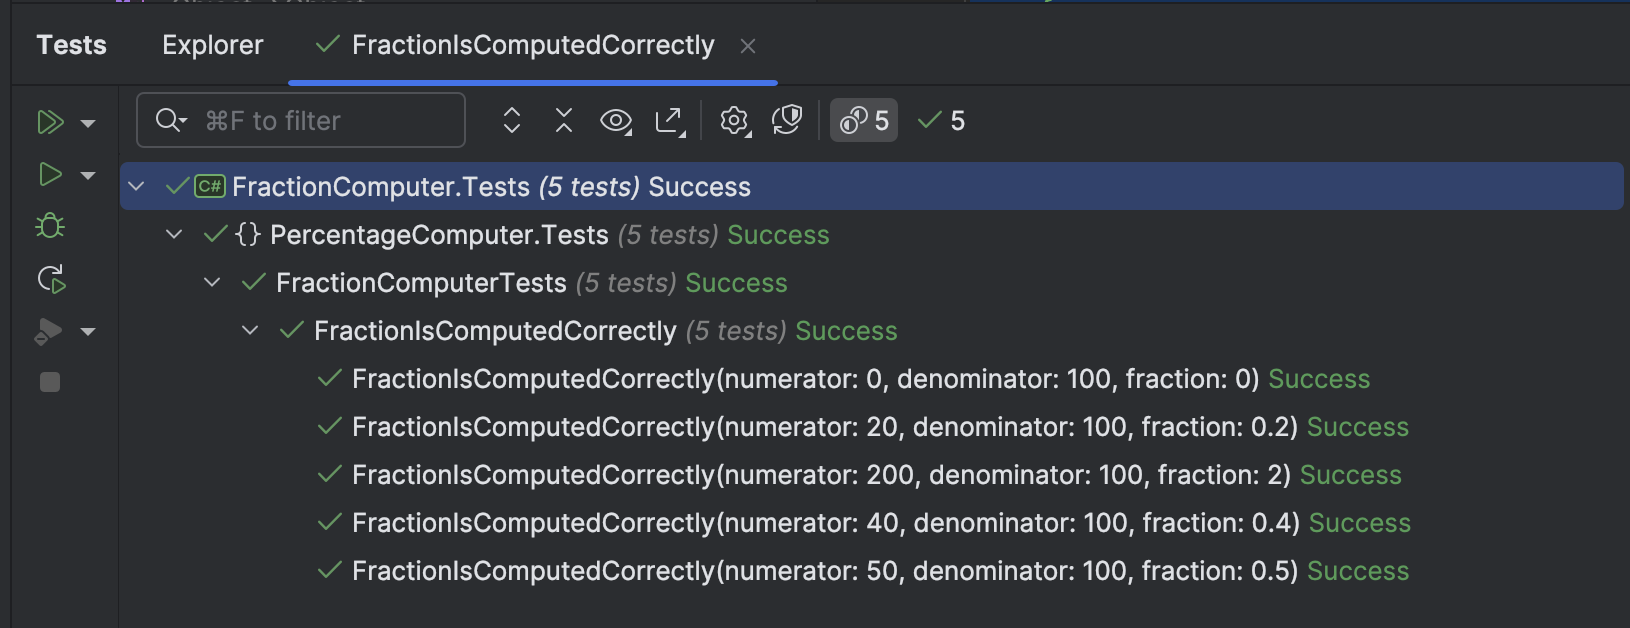
Task: Click the Debug tests bug icon
Action: pyautogui.click(x=50, y=227)
